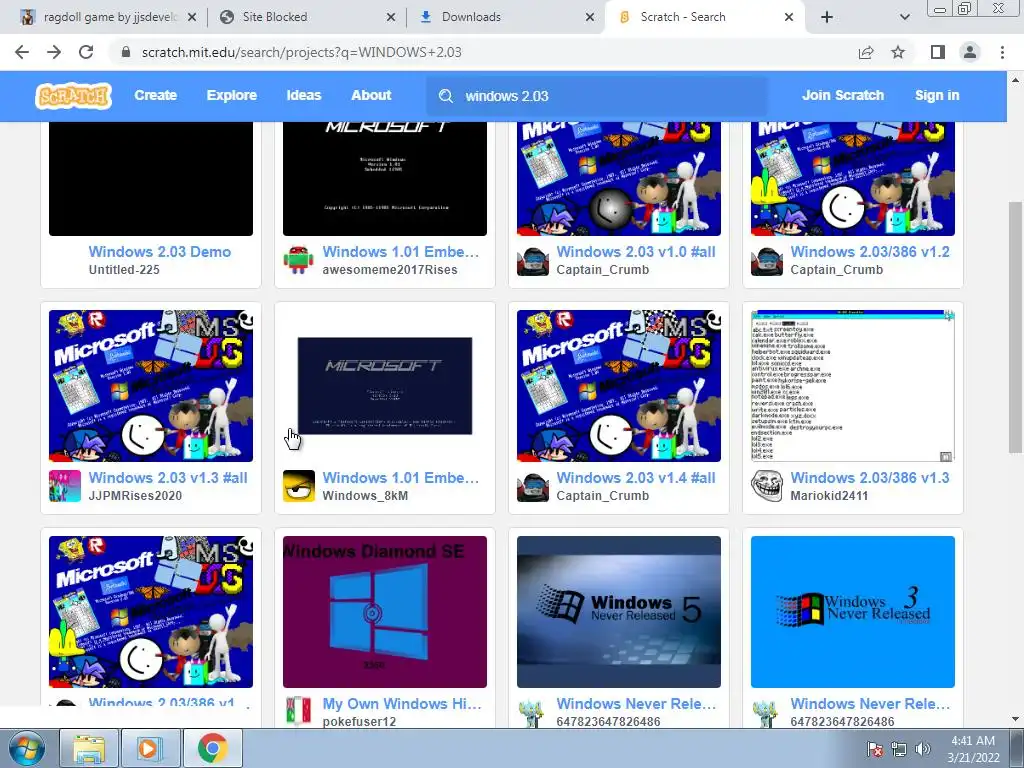Open Windows 2.03 v1.3 #all link
1024x768 pixels.
pyautogui.click(x=168, y=477)
